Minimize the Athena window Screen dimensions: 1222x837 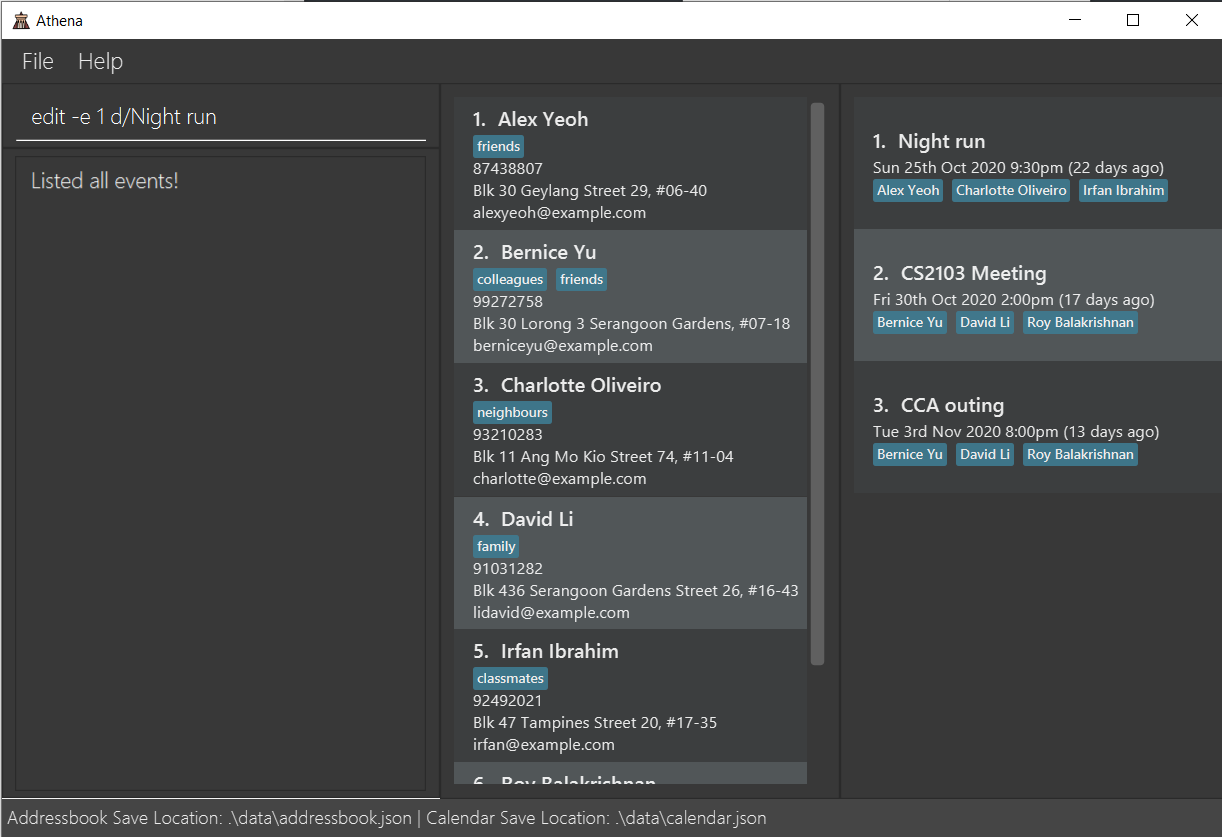(1075, 20)
